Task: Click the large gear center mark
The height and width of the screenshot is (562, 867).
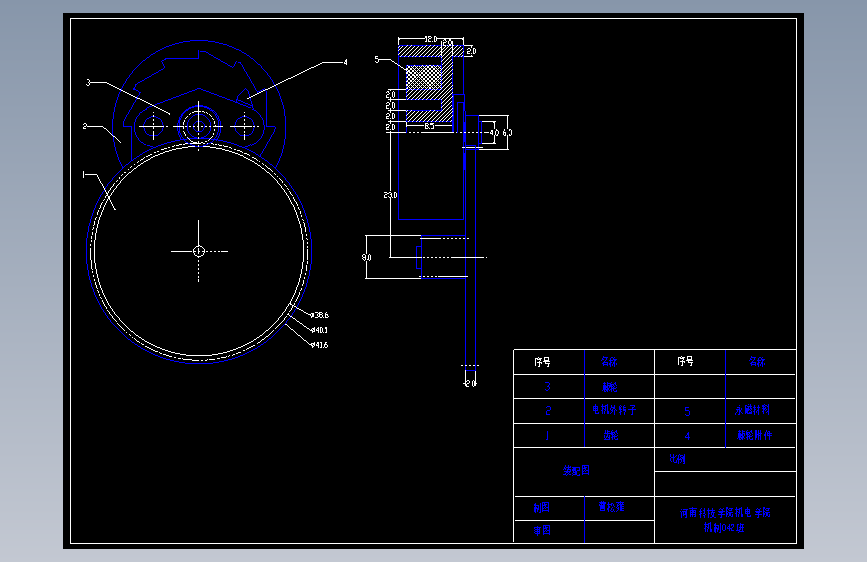Action: [x=199, y=251]
